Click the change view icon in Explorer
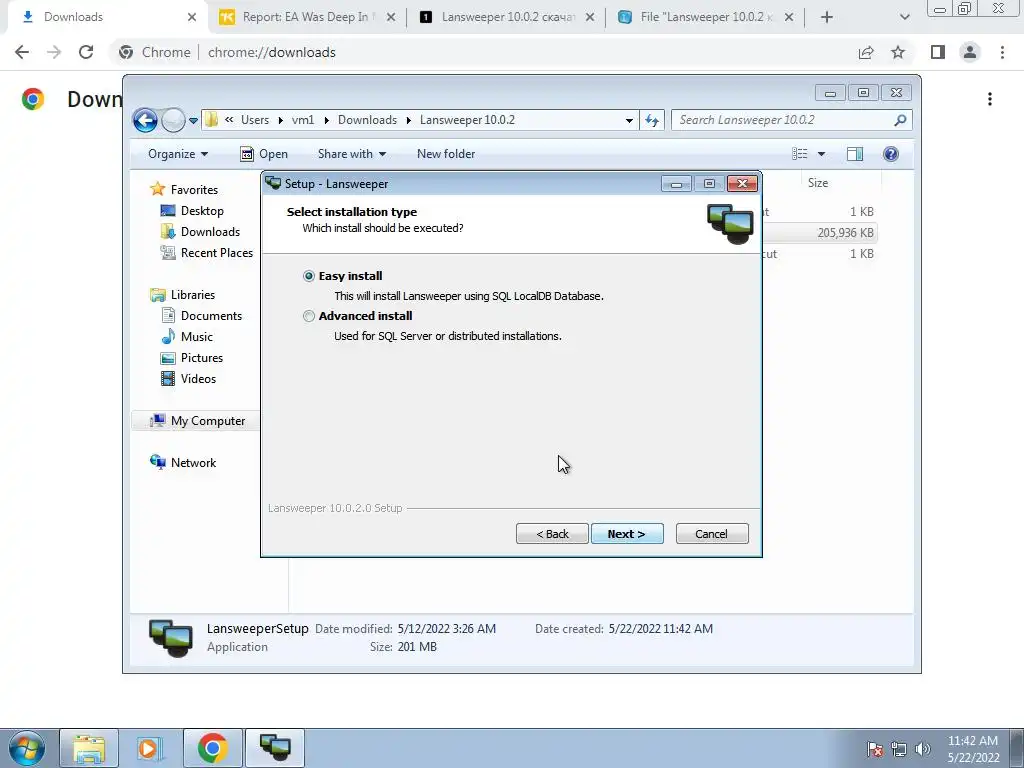The image size is (1024, 768). point(800,154)
